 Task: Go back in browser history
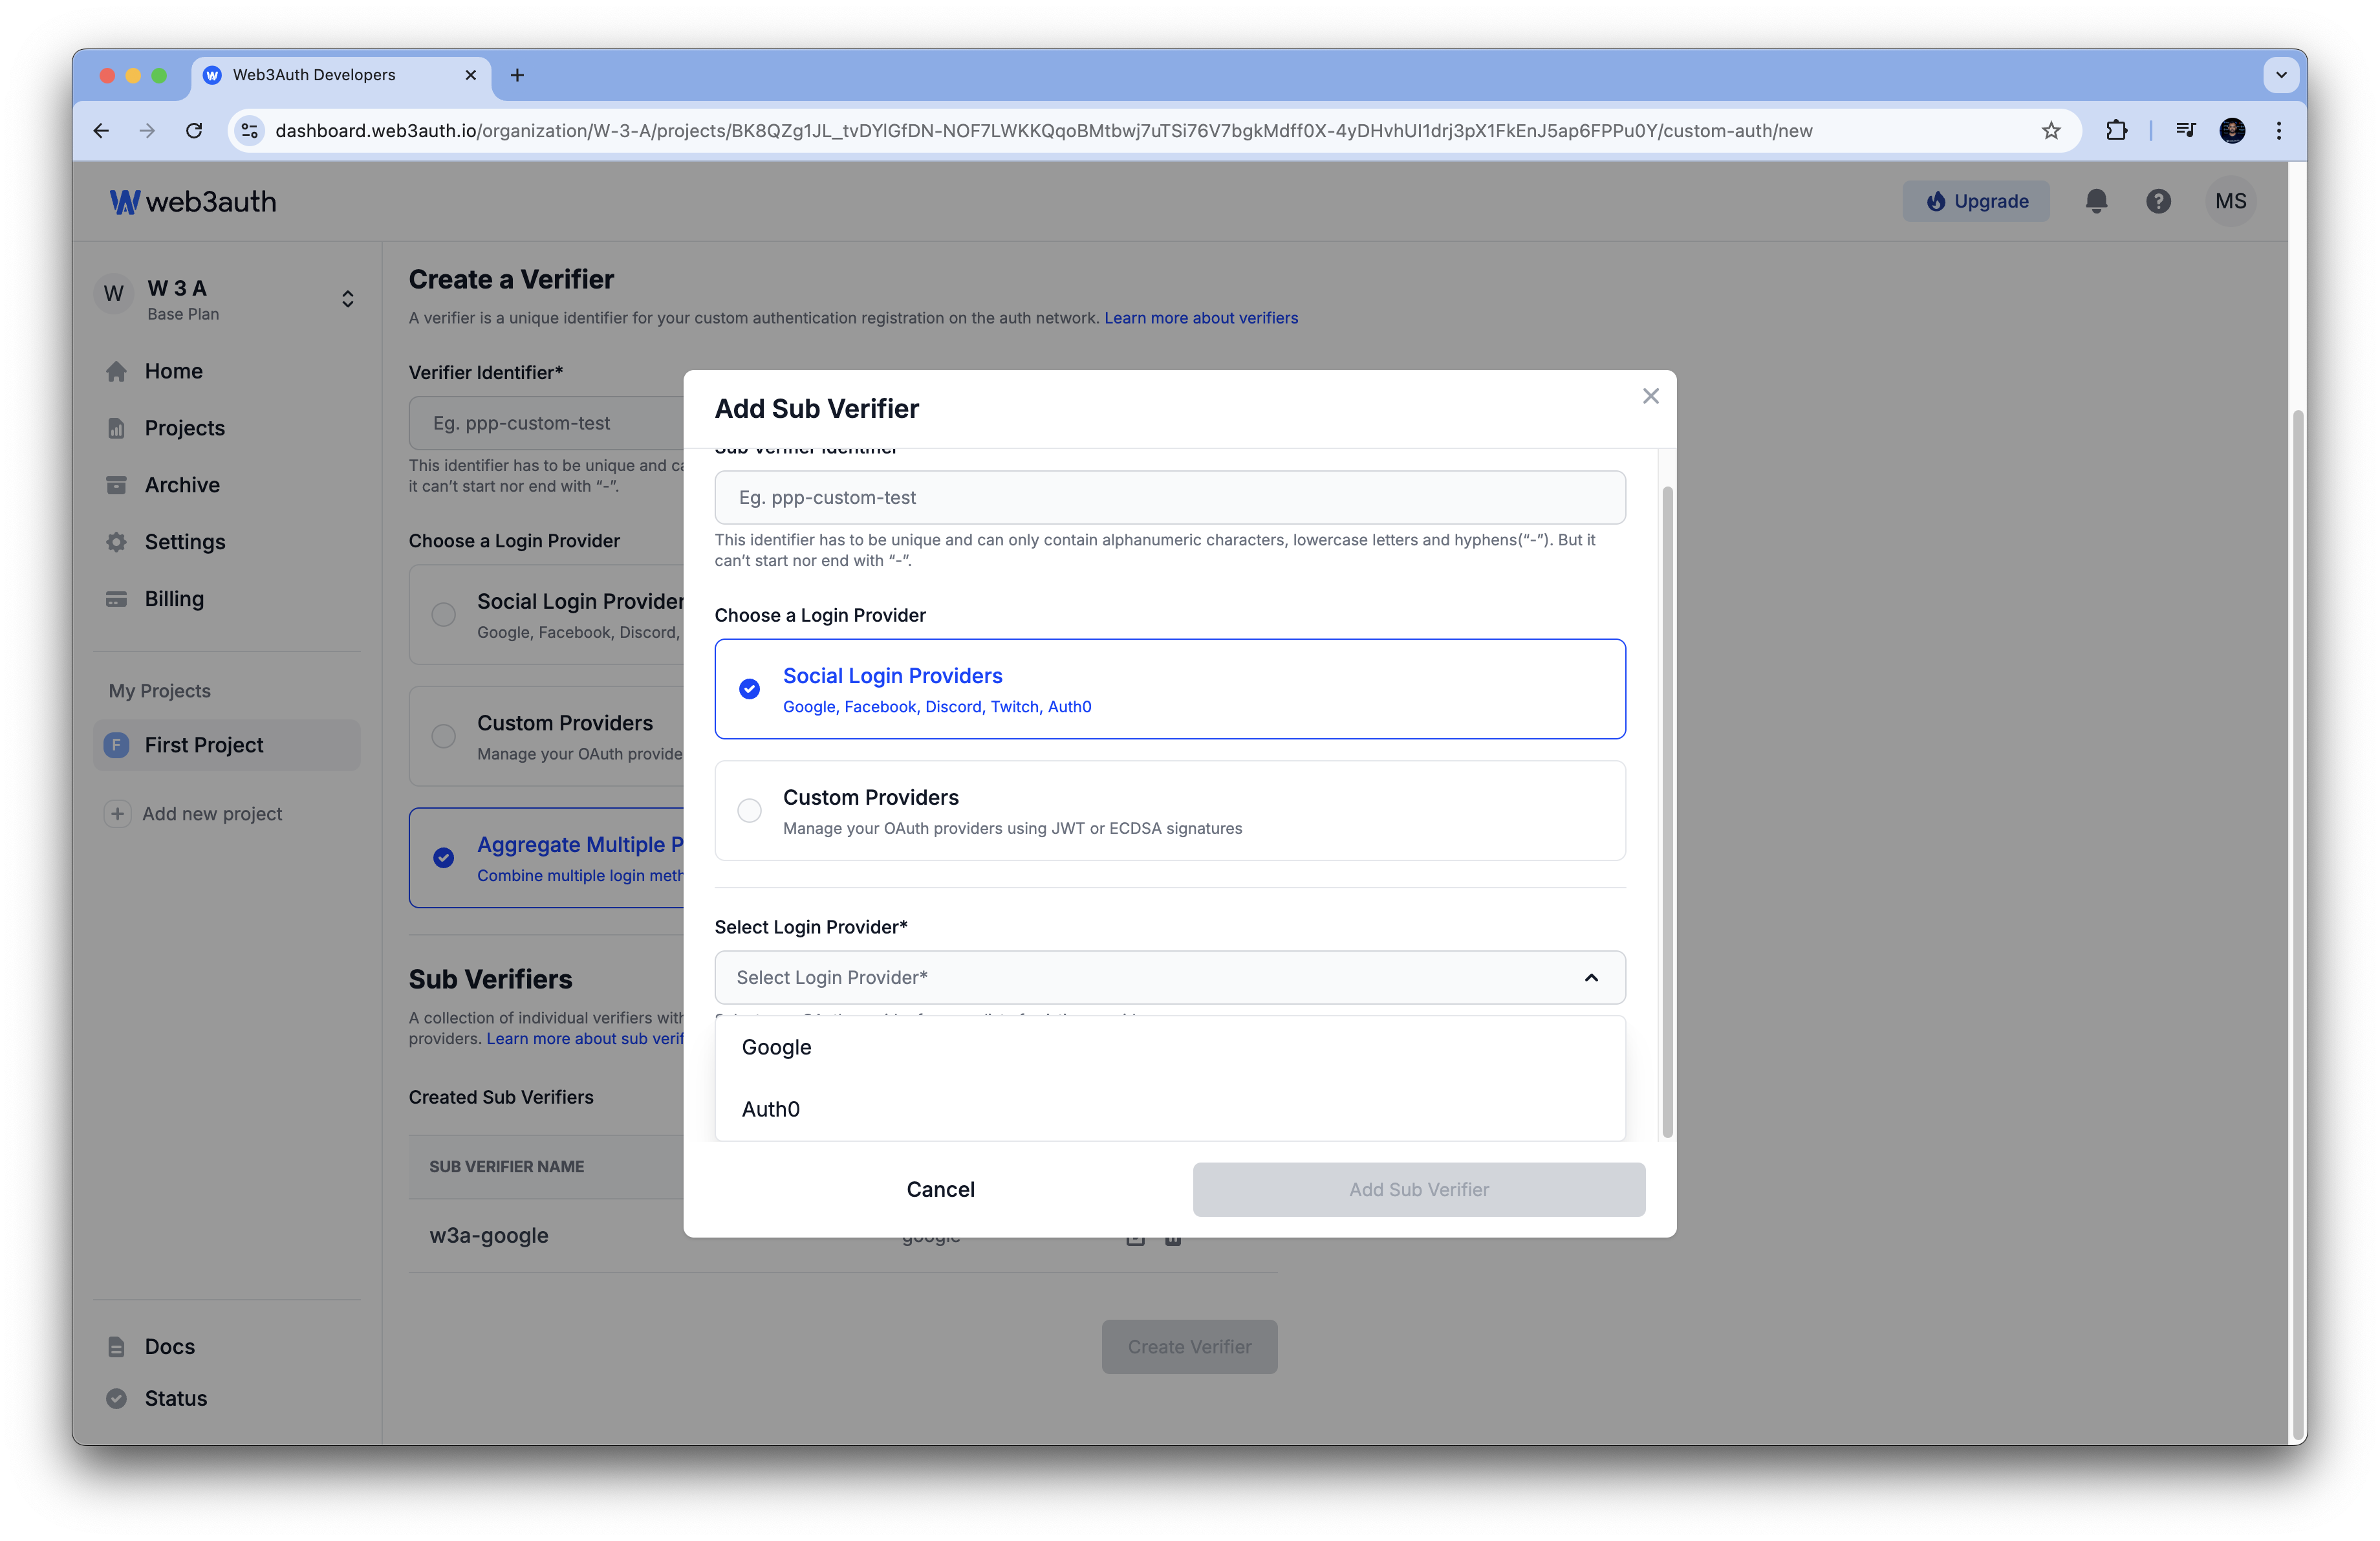[x=101, y=130]
